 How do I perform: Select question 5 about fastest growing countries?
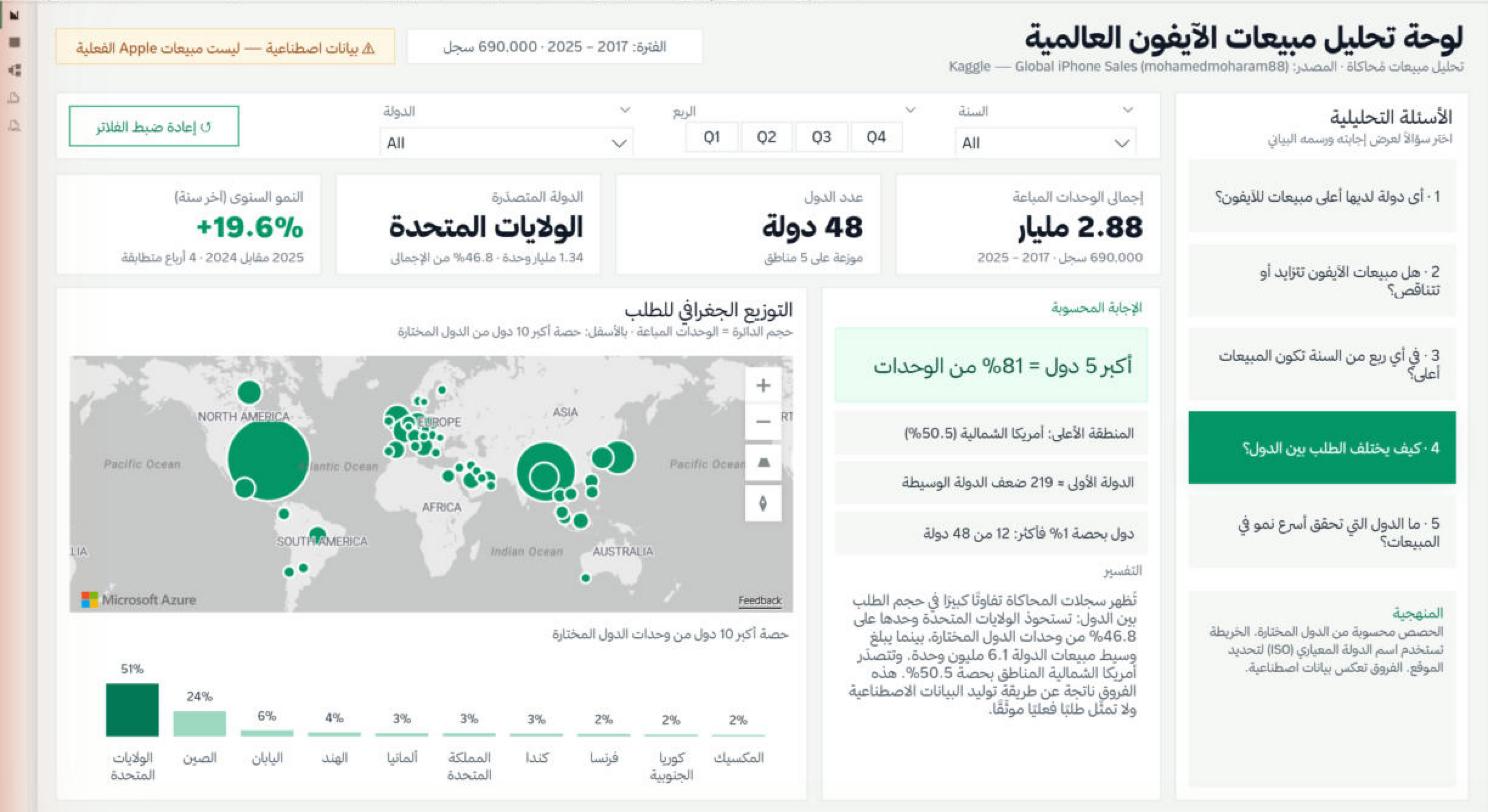click(x=1322, y=532)
